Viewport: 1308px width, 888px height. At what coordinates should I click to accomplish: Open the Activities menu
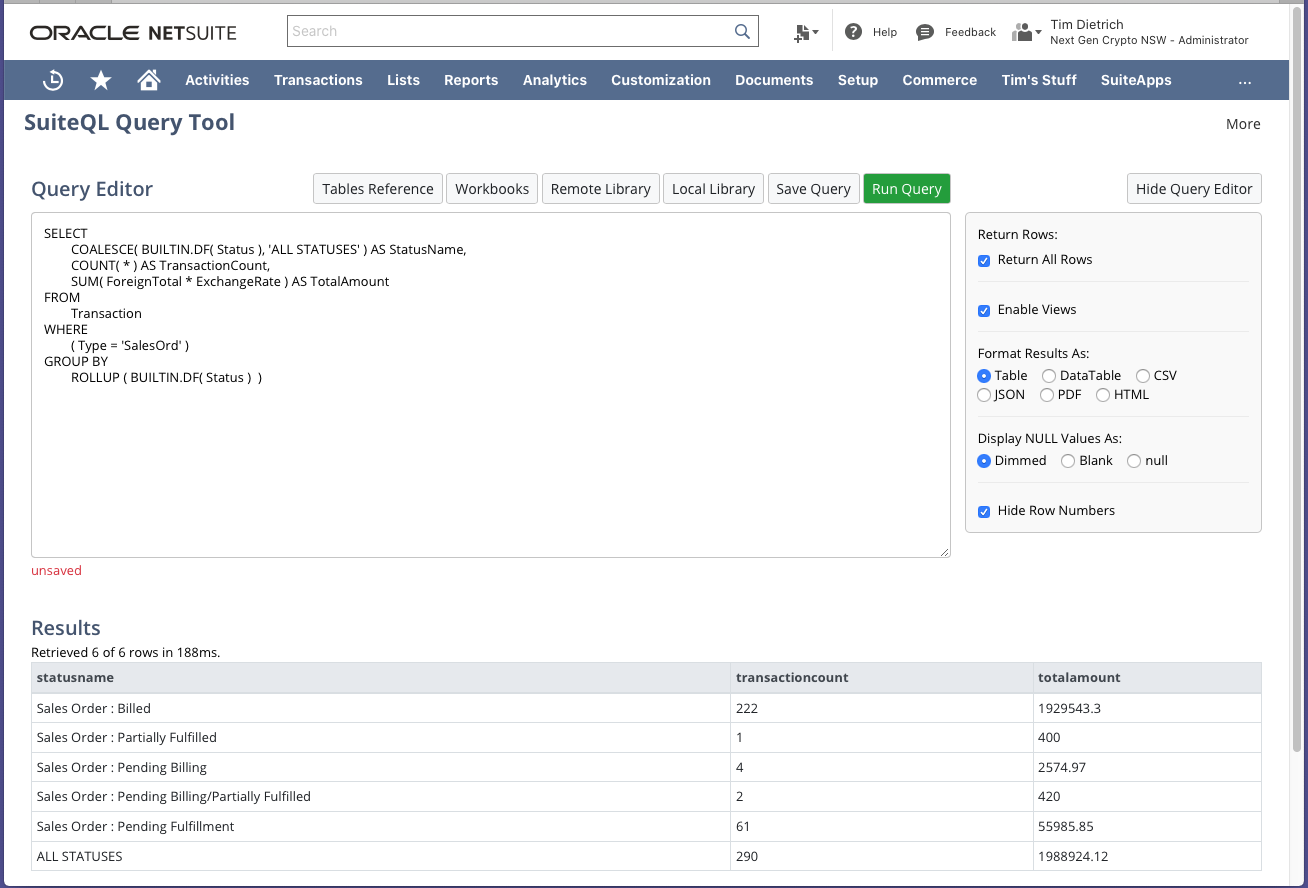[x=217, y=80]
